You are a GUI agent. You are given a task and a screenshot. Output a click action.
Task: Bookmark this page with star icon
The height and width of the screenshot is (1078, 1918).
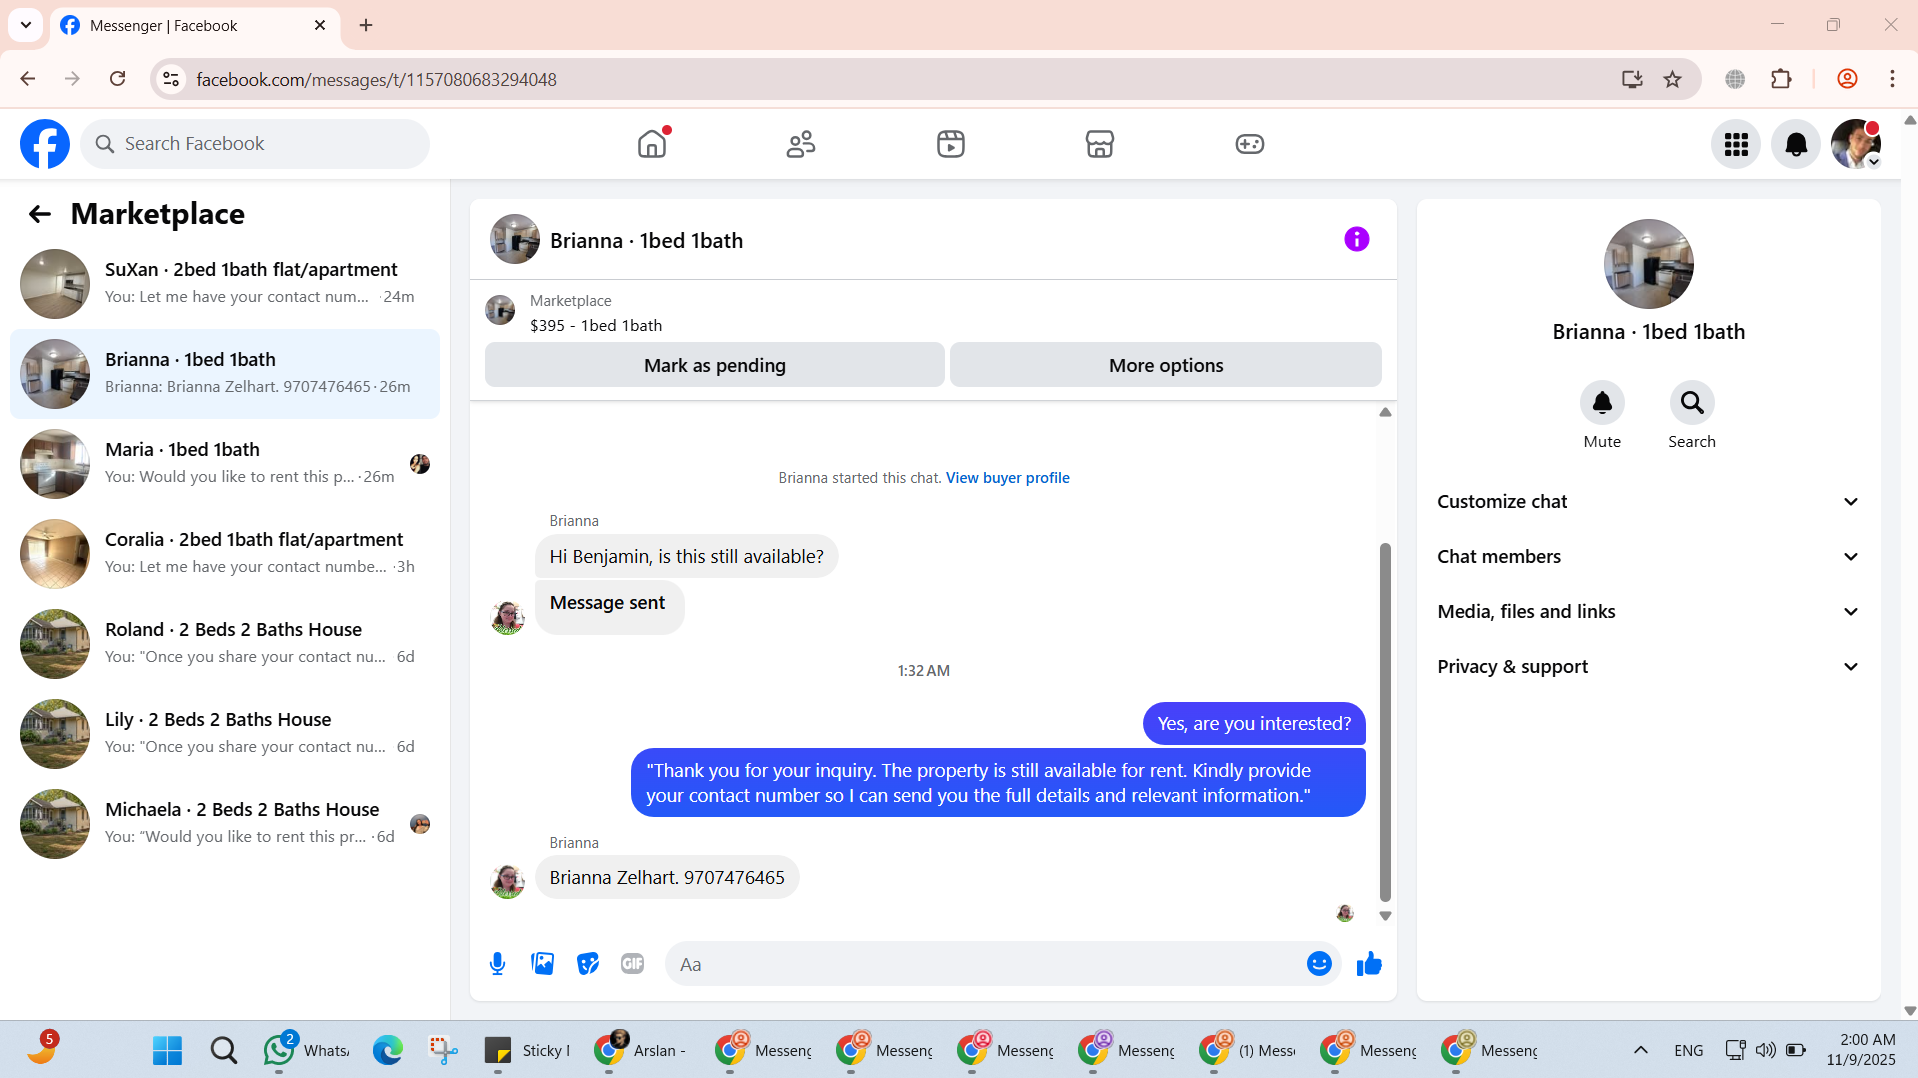click(1672, 79)
